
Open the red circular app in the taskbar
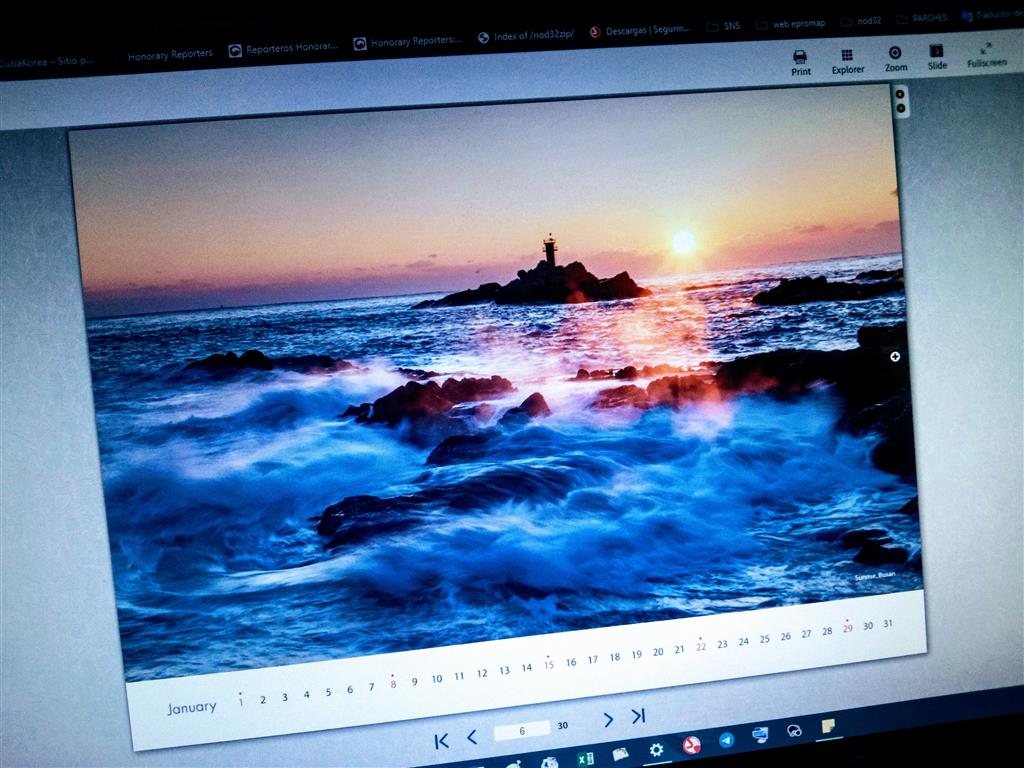tap(691, 744)
